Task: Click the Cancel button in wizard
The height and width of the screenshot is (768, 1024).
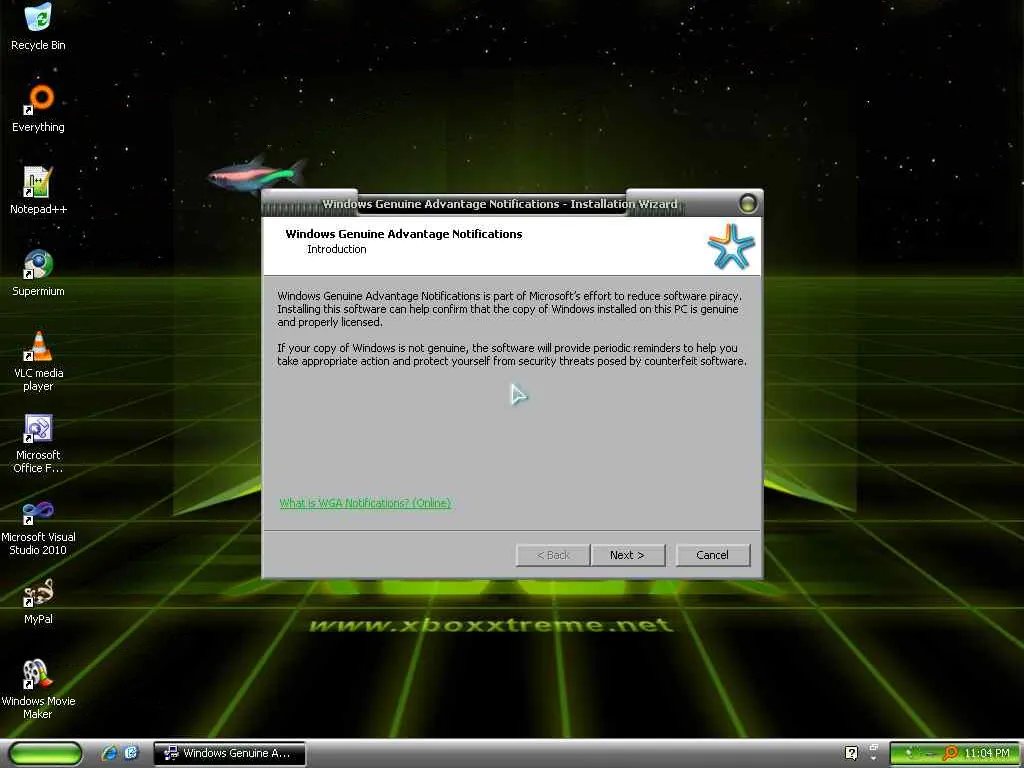Action: click(712, 555)
